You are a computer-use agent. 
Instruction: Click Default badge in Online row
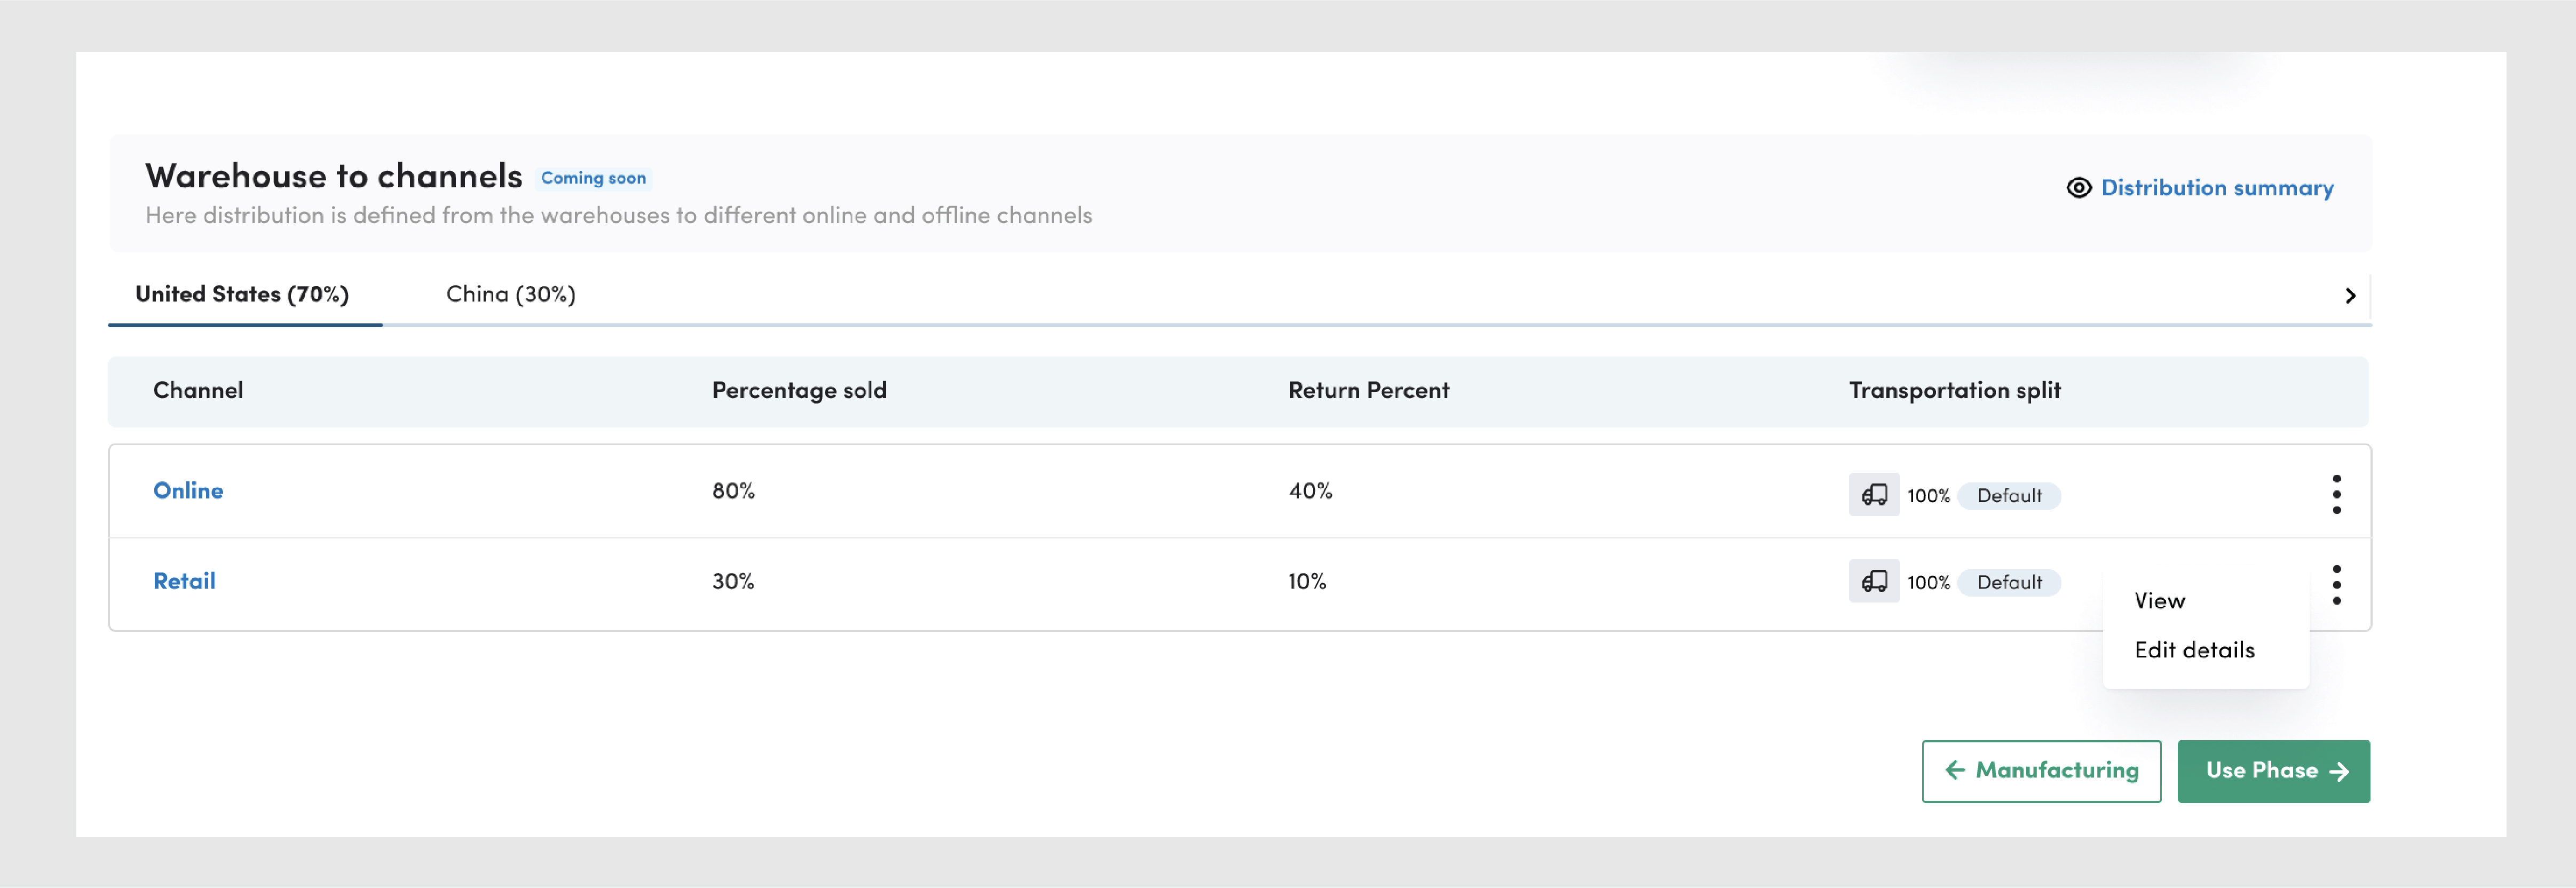tap(2009, 496)
